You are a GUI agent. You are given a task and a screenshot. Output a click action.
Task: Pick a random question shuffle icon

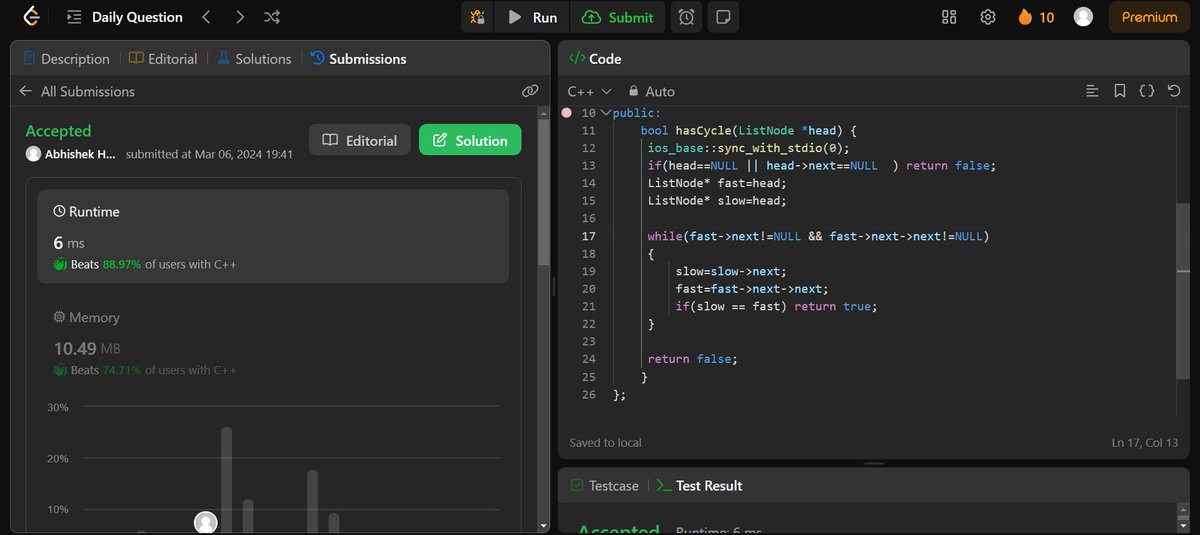(272, 17)
